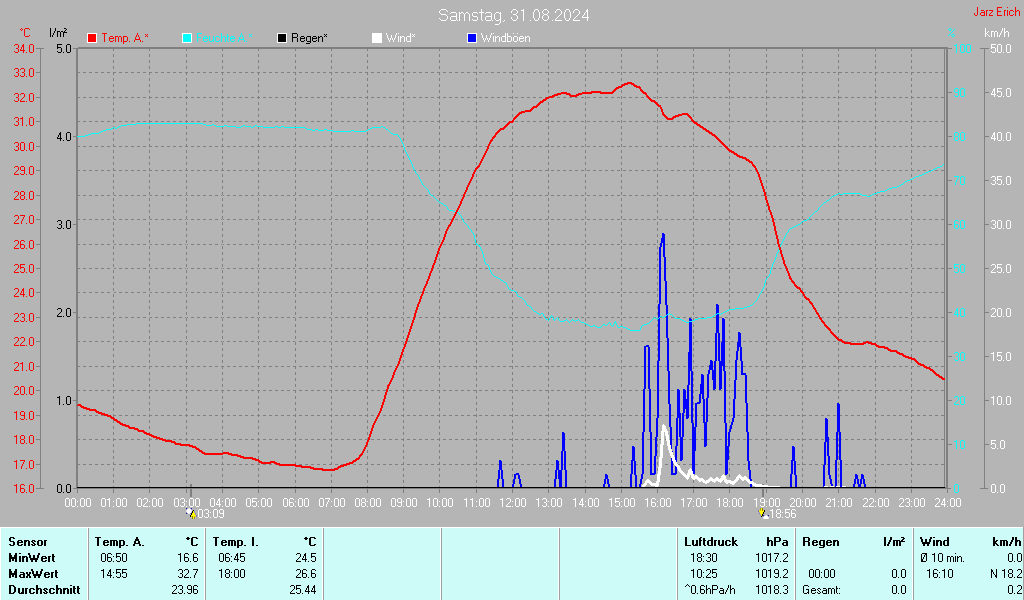Click the 18:56 sunset time label

[x=783, y=514]
